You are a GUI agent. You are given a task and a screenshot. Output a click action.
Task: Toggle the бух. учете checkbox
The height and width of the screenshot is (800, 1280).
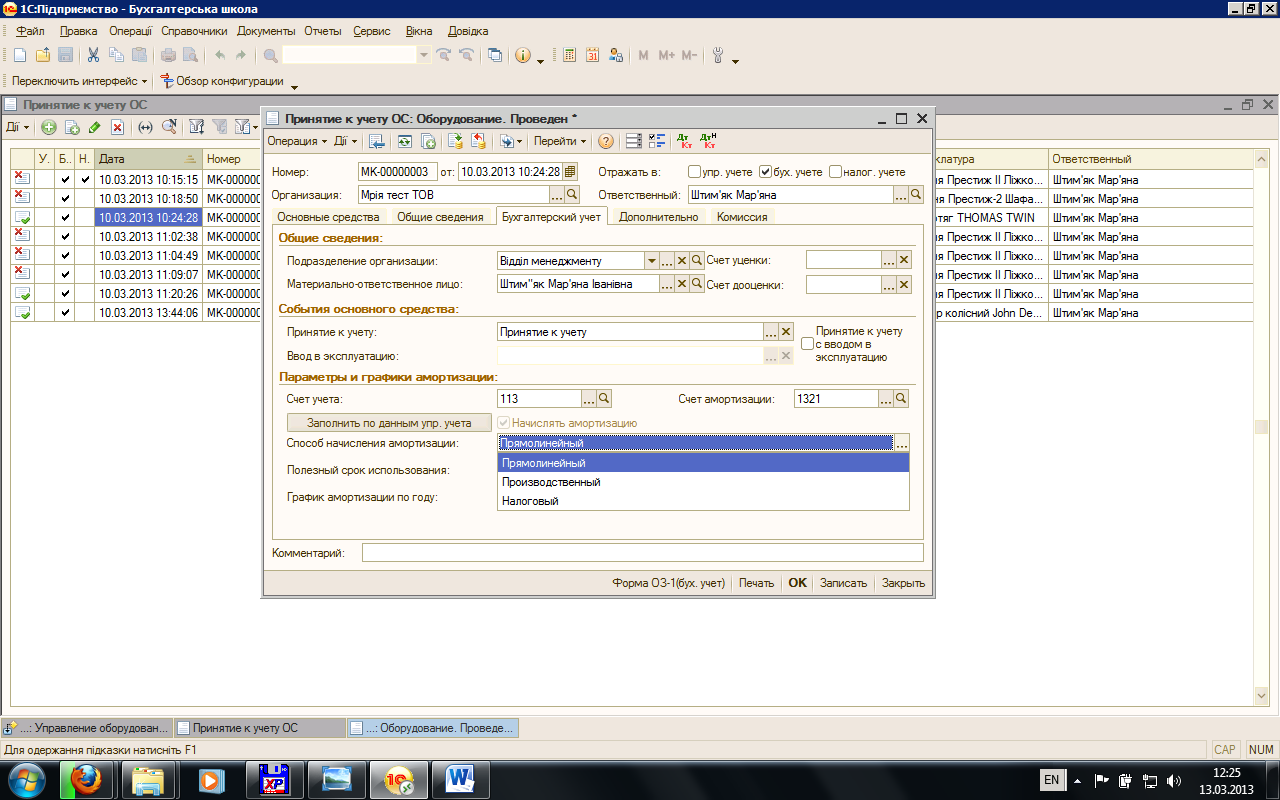pos(766,172)
